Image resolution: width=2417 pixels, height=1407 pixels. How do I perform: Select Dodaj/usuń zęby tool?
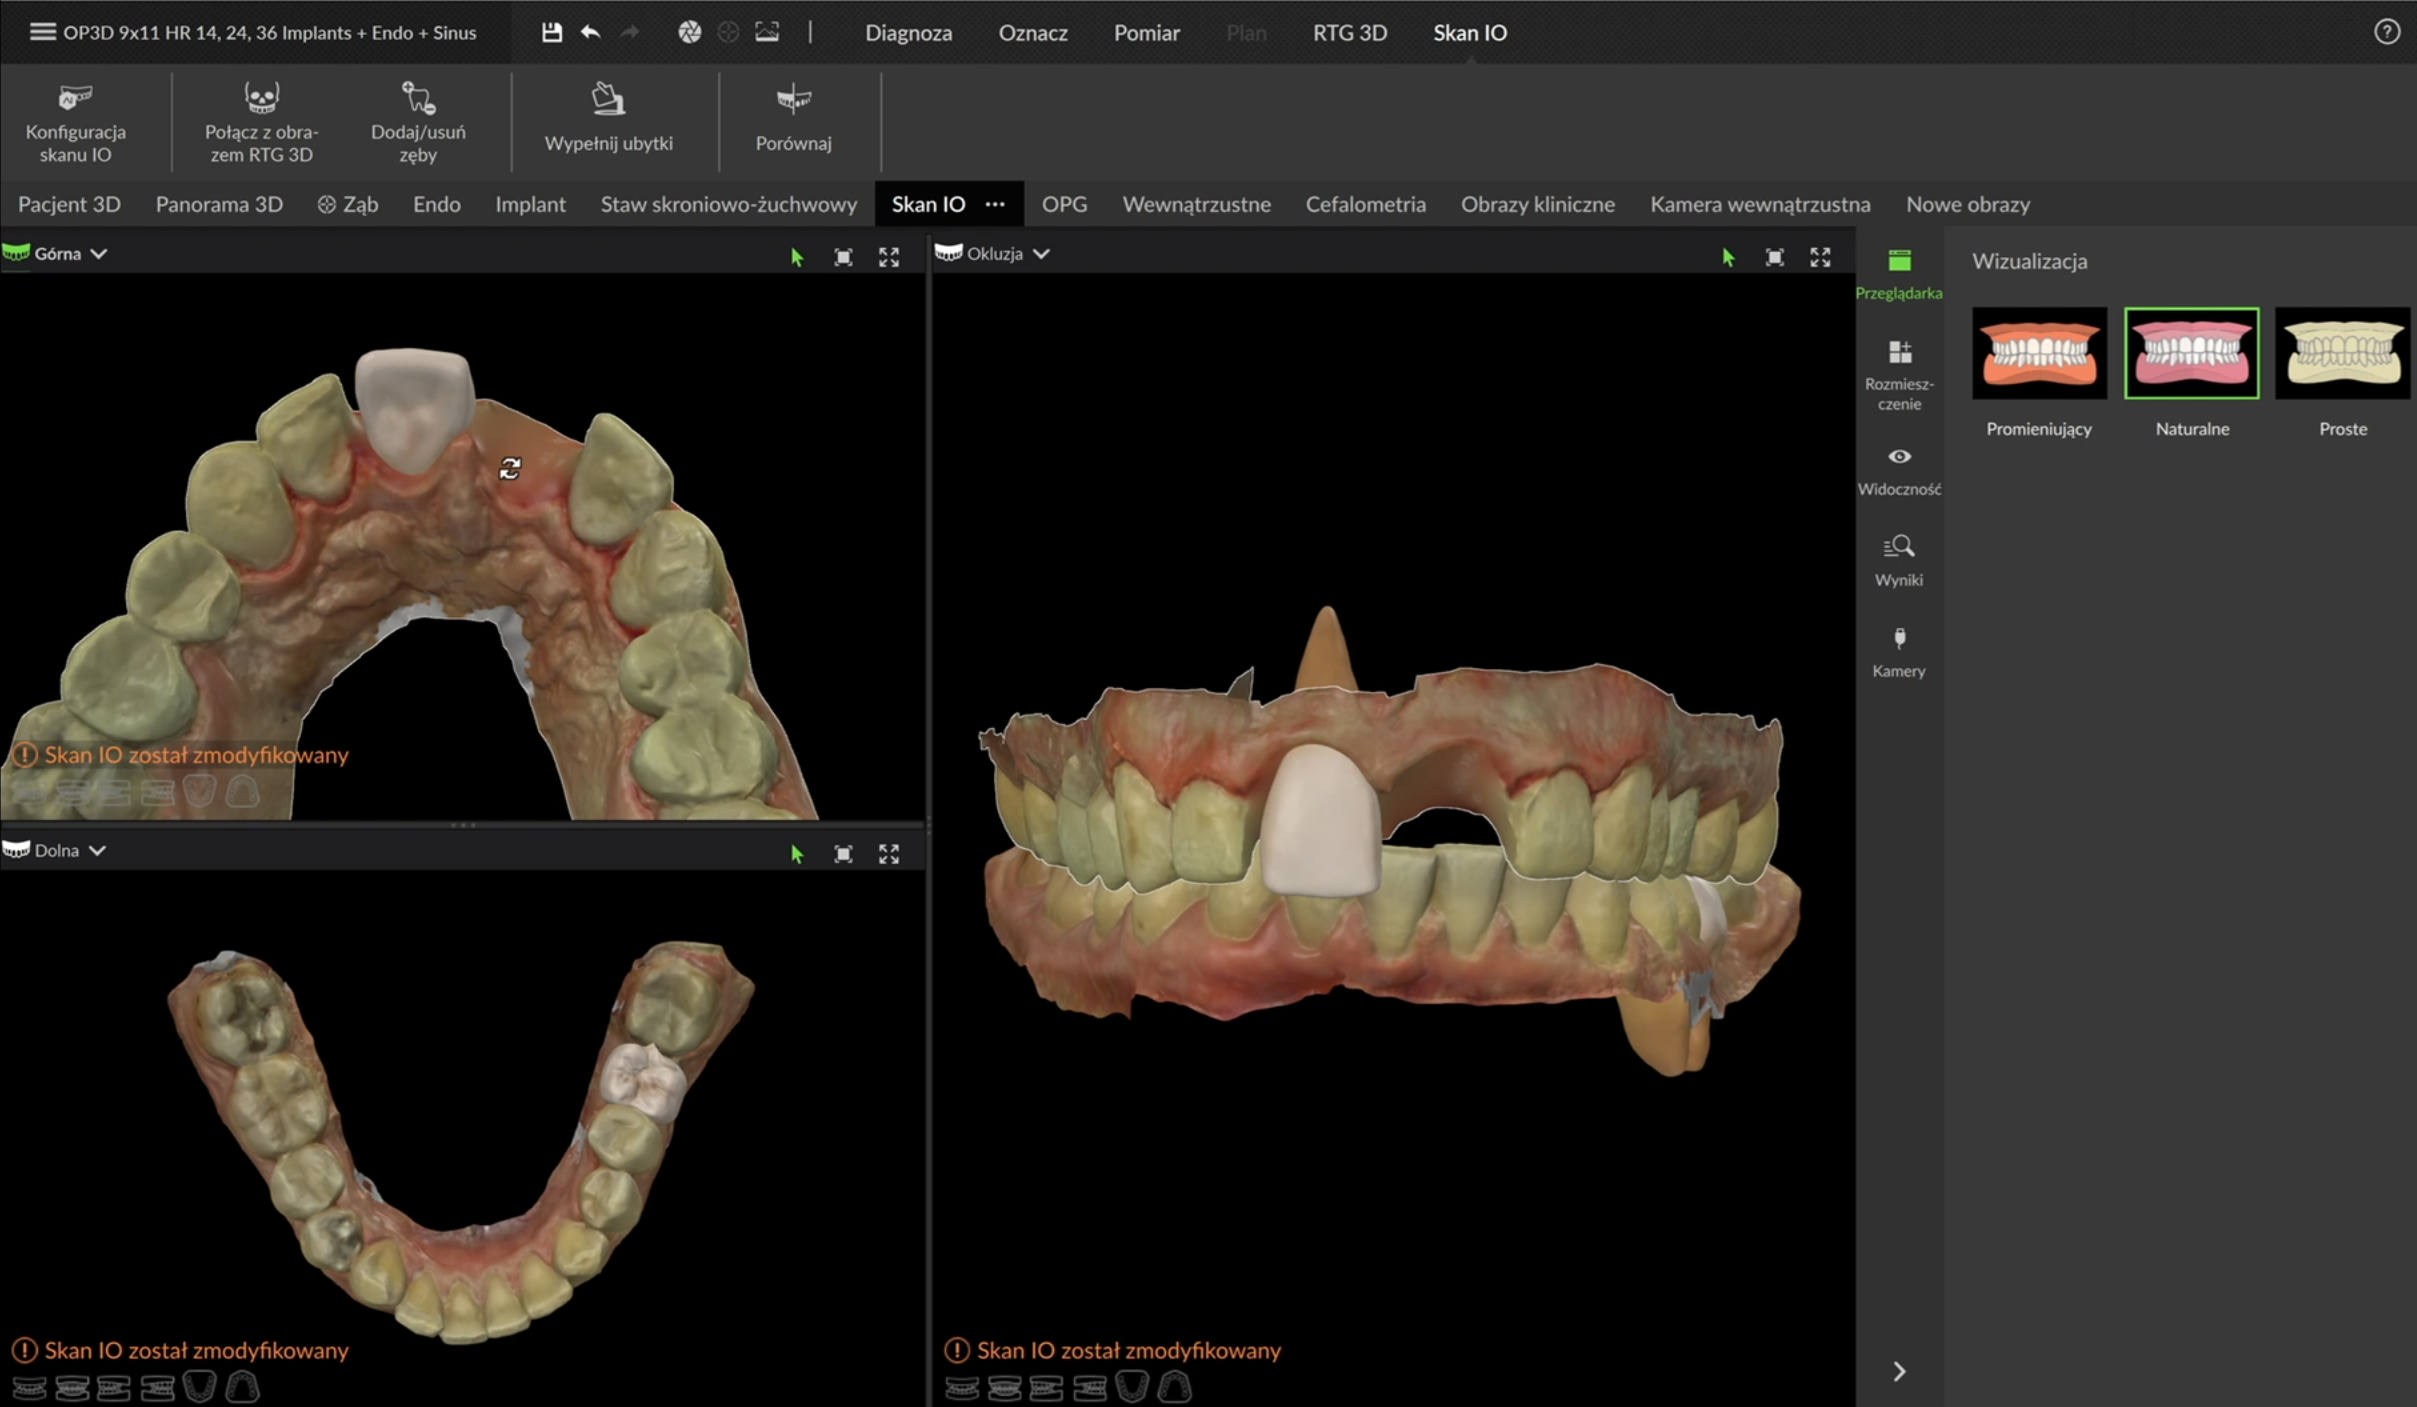click(418, 121)
